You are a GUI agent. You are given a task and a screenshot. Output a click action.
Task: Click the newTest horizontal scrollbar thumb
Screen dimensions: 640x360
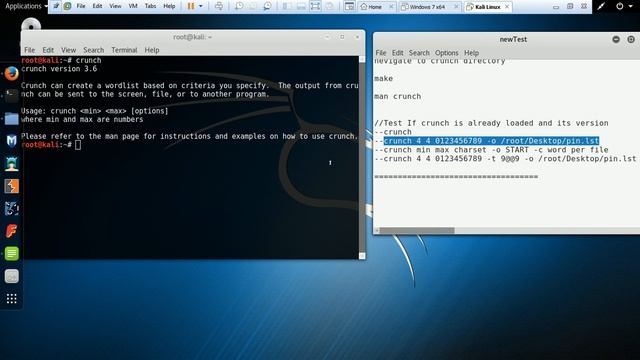click(x=417, y=231)
